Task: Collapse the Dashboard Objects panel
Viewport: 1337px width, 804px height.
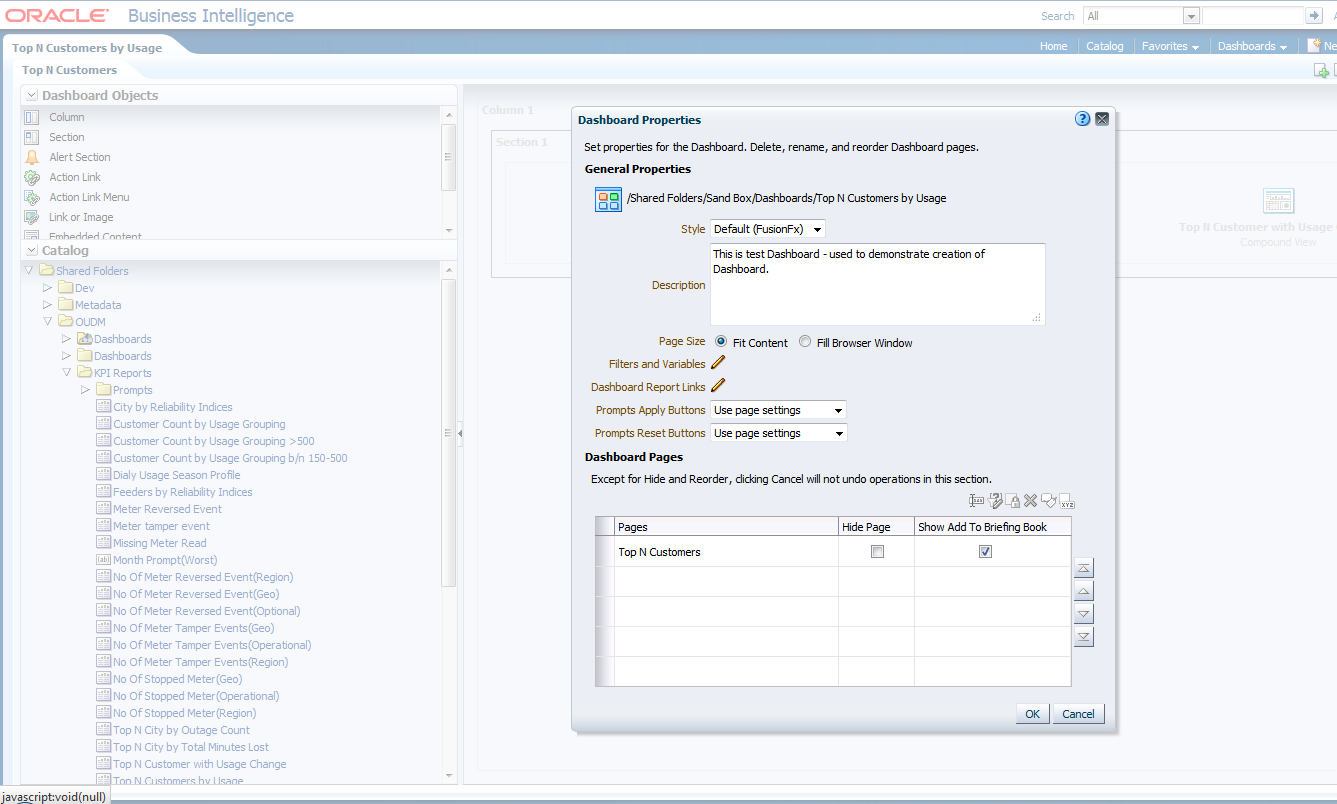Action: point(33,95)
